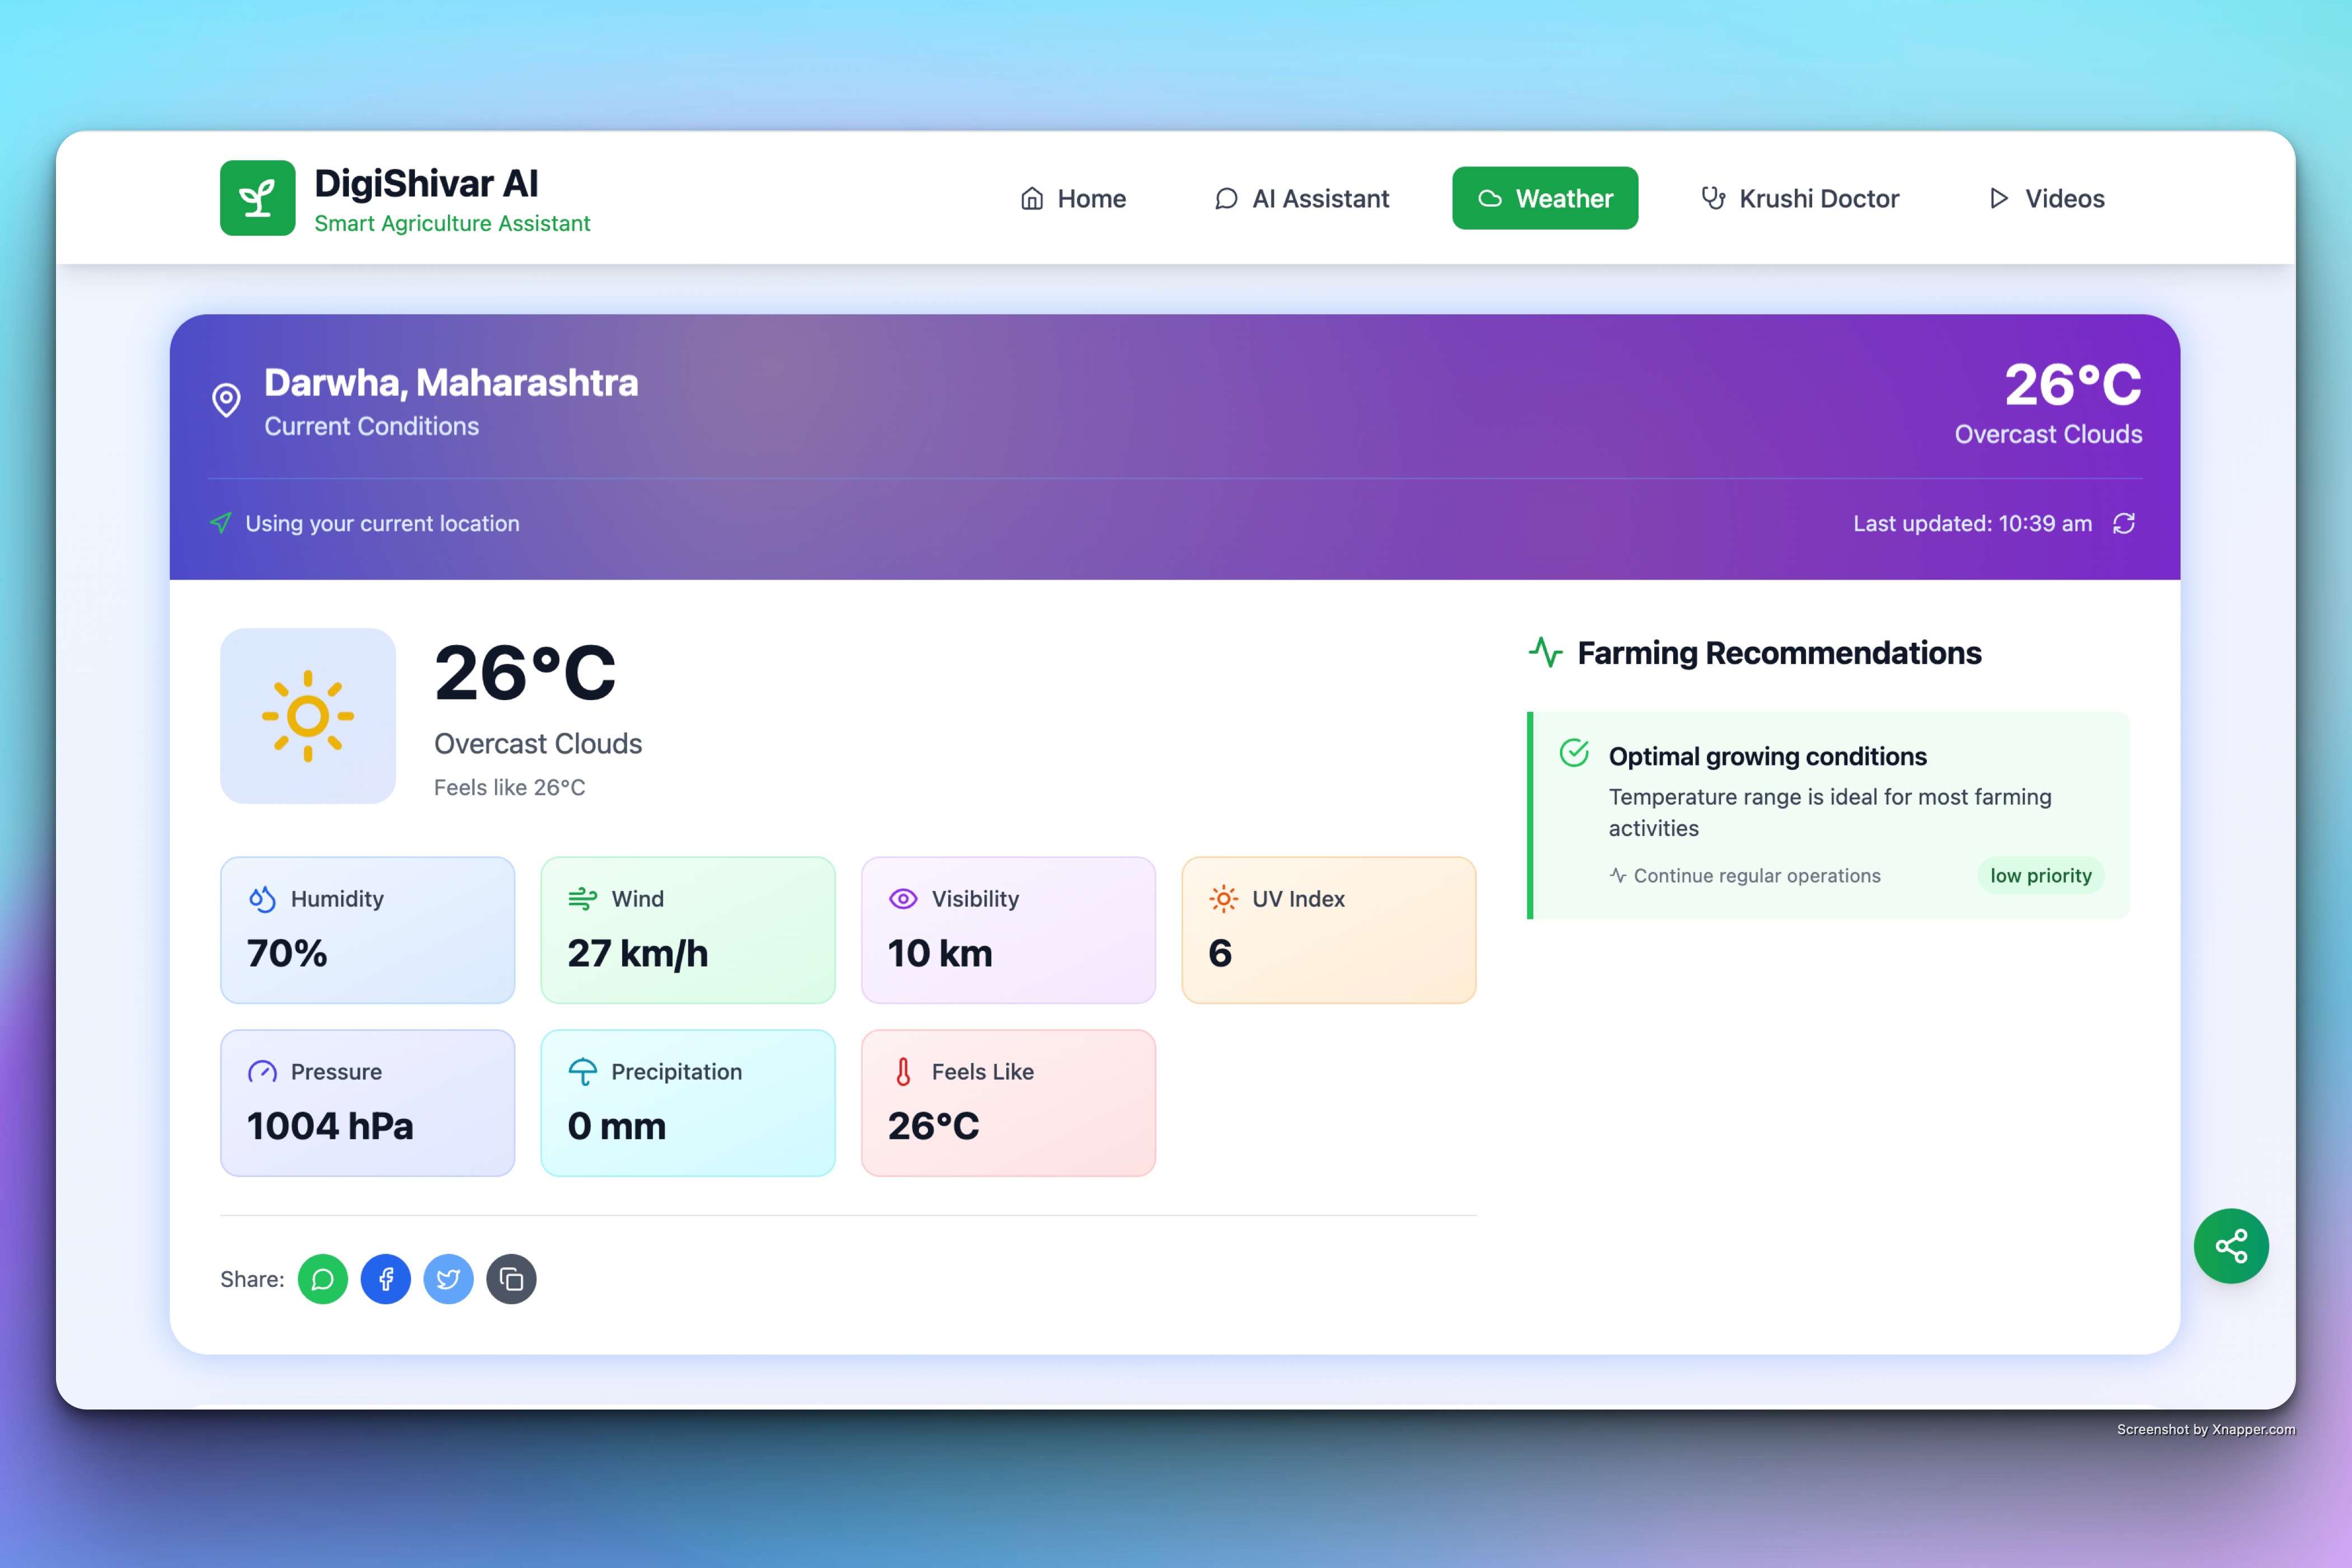Click the sun weather condition icon
The width and height of the screenshot is (2352, 1568).
(x=308, y=716)
